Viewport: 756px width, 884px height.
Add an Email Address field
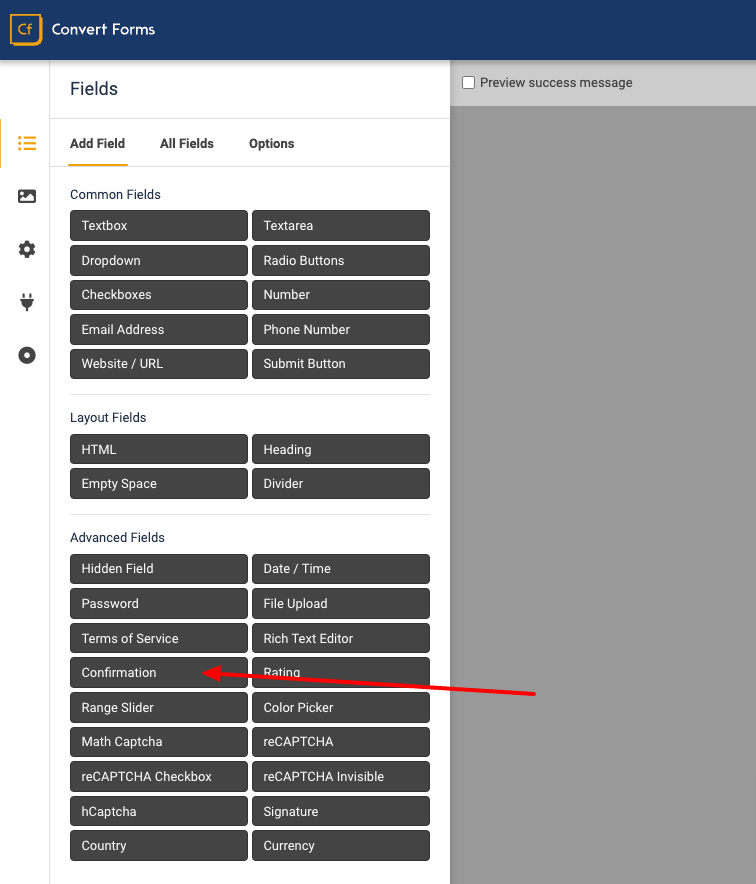click(x=159, y=330)
